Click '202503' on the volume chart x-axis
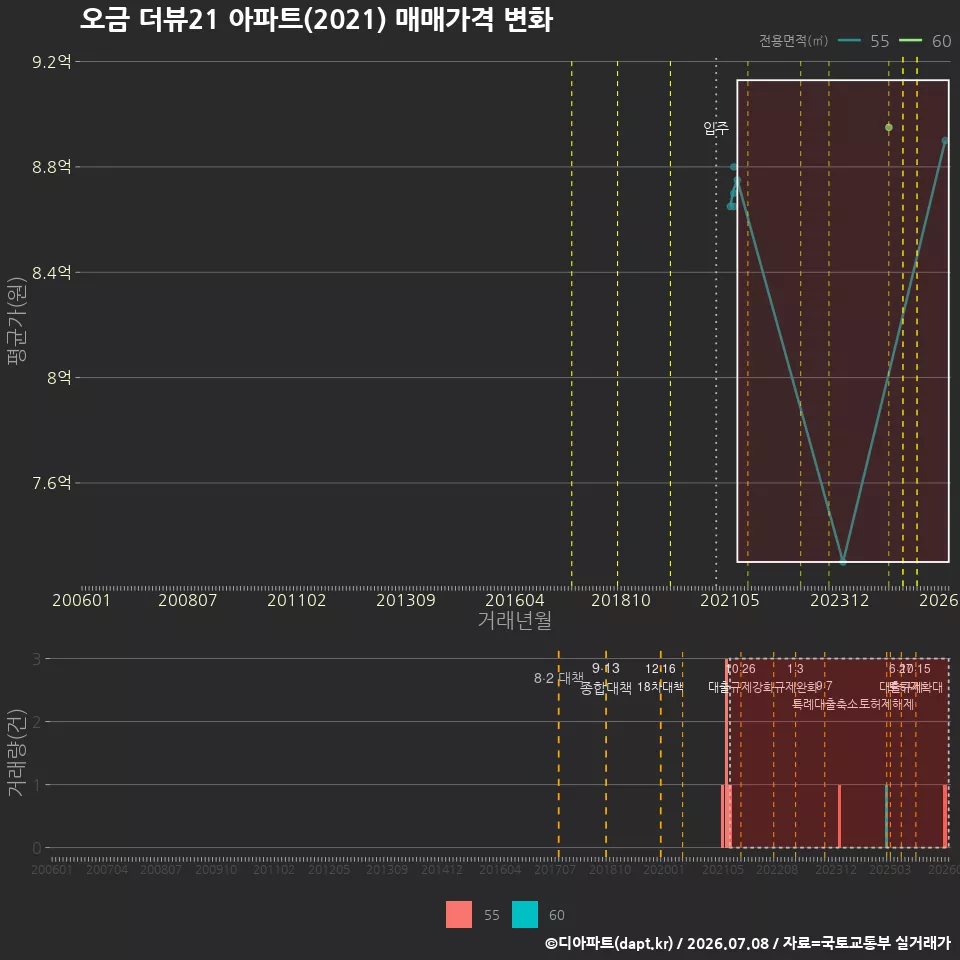This screenshot has width=960, height=960. 890,869
